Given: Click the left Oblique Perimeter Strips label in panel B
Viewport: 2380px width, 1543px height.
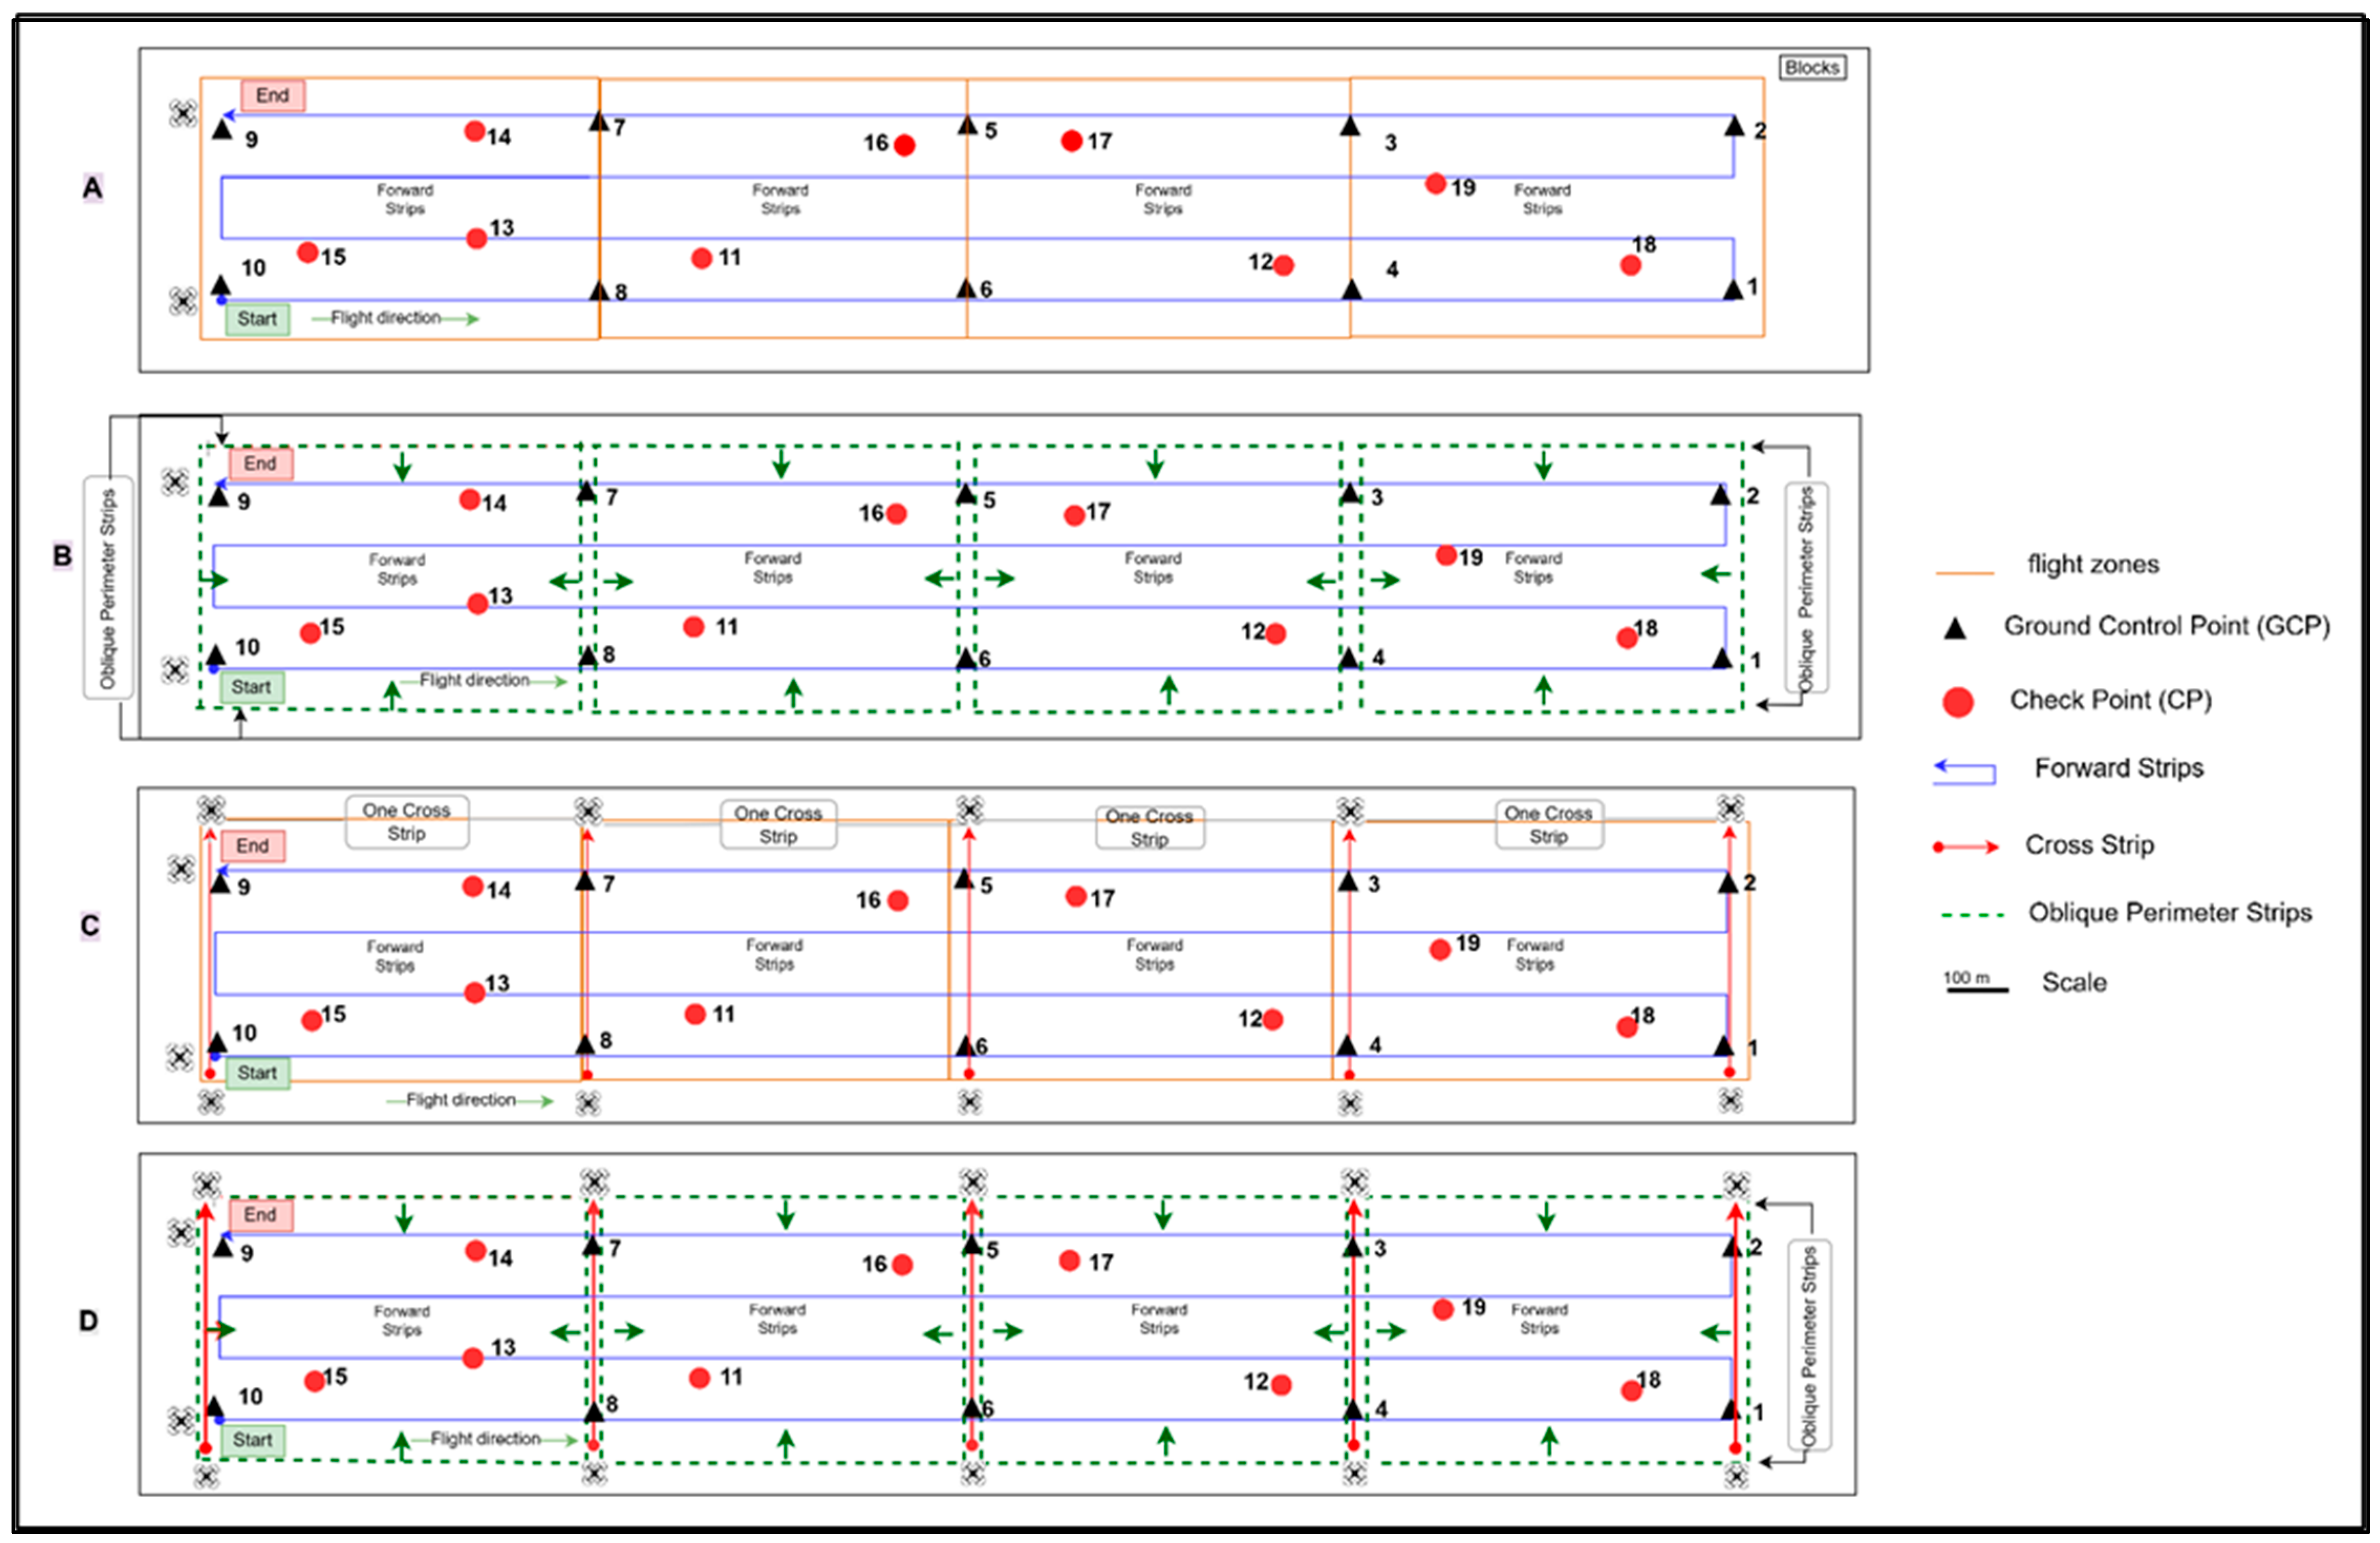Looking at the screenshot, I should (x=107, y=588).
